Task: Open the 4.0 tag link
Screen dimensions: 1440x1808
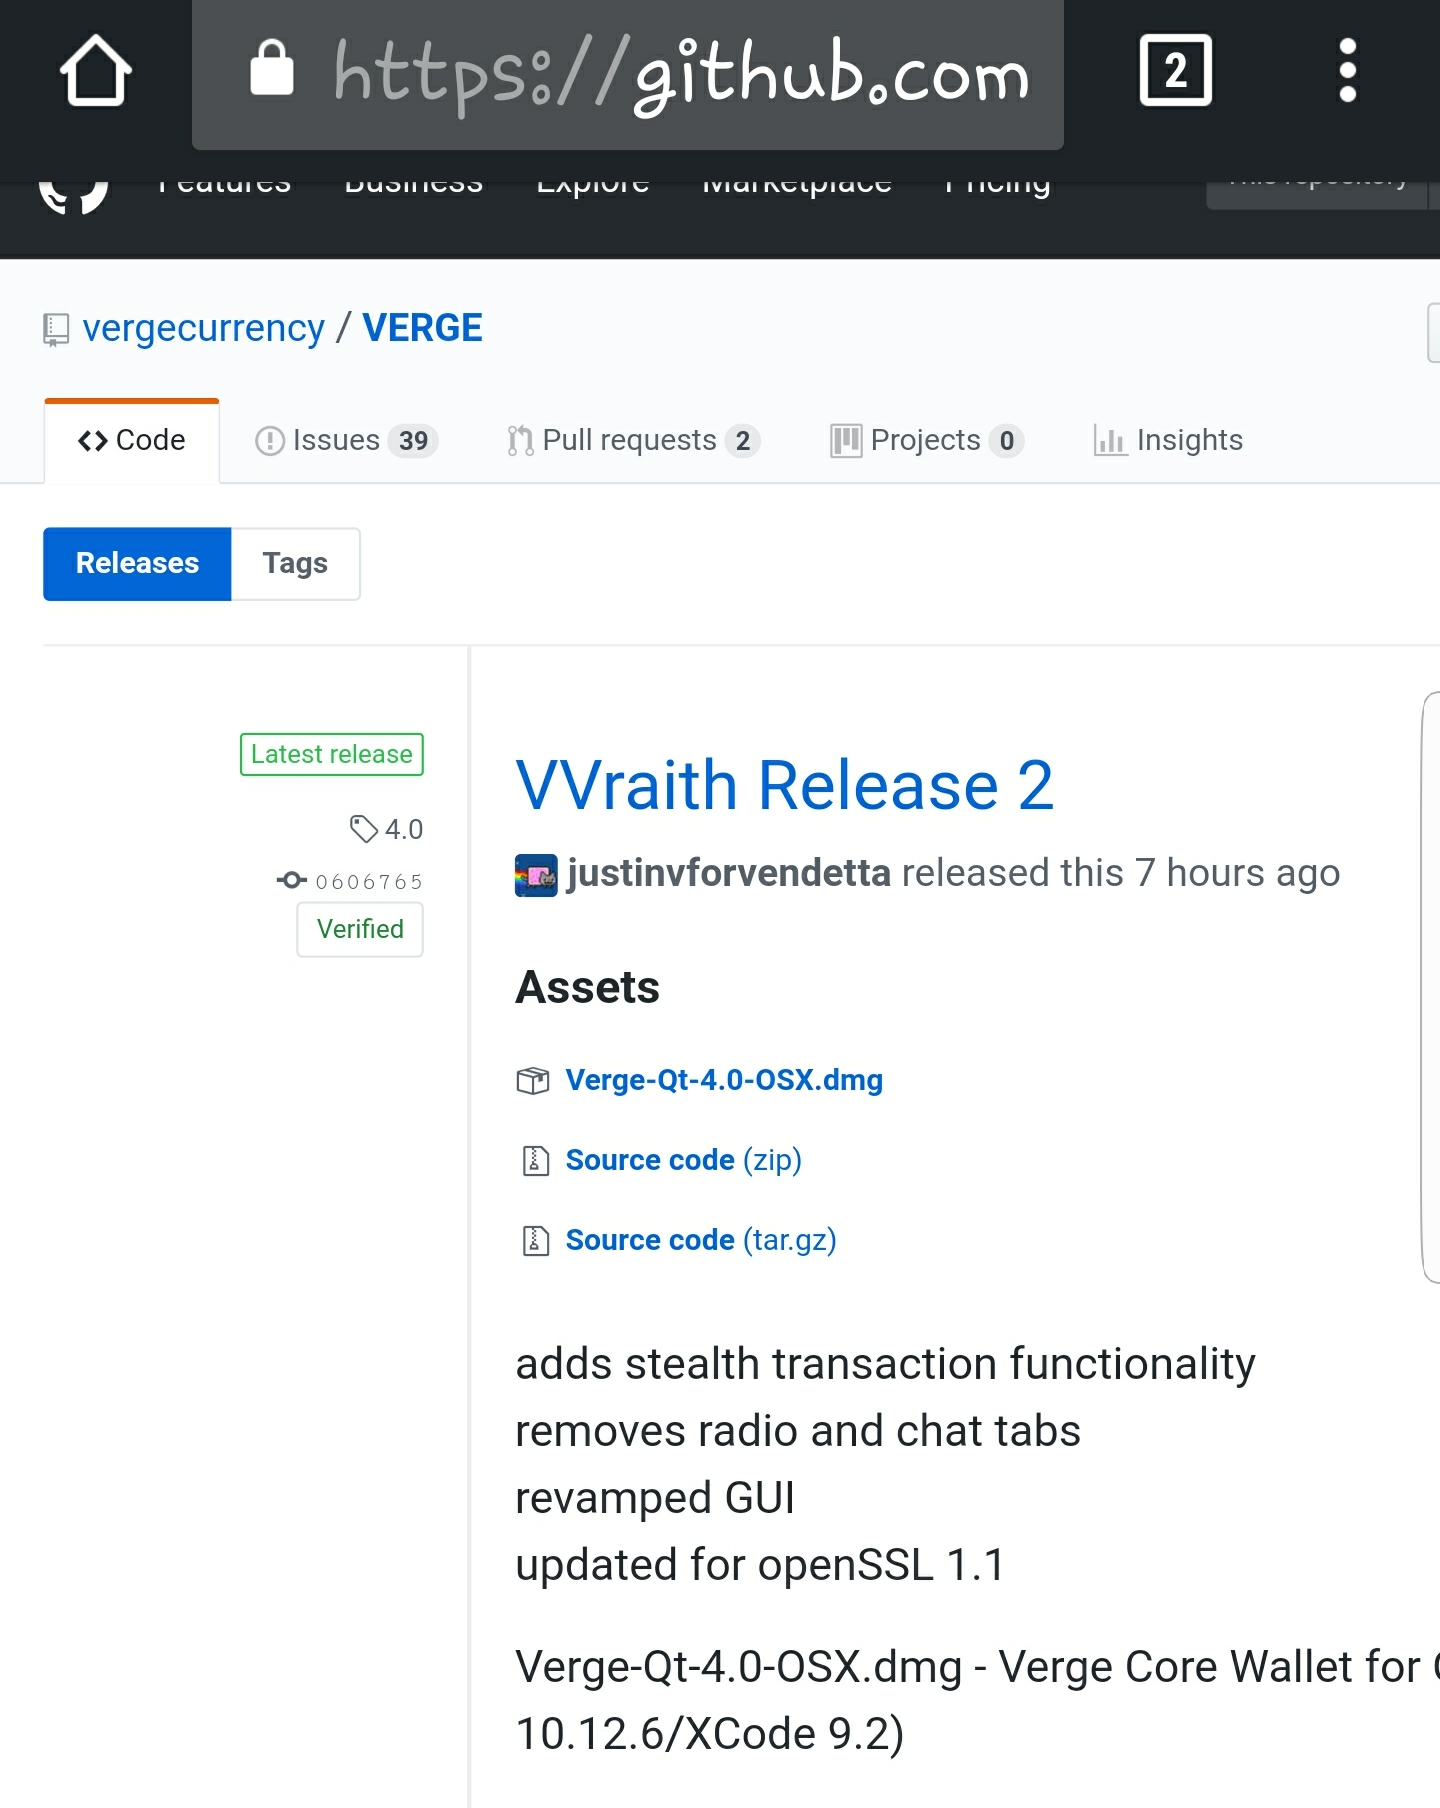Action: point(404,829)
